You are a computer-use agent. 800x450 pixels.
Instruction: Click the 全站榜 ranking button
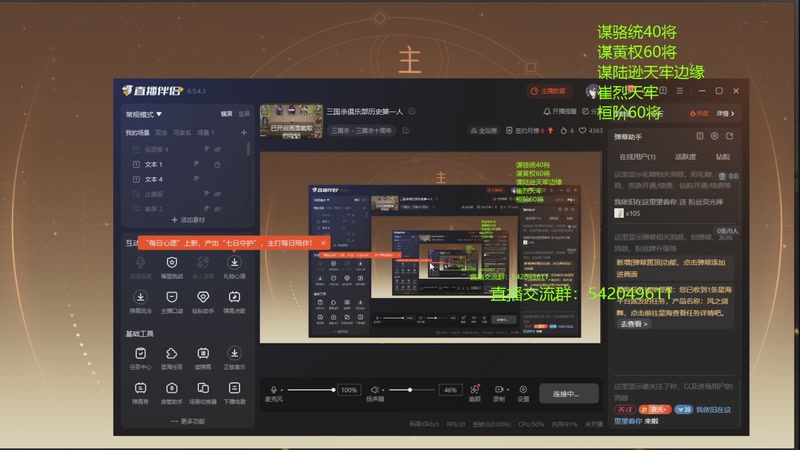484,131
